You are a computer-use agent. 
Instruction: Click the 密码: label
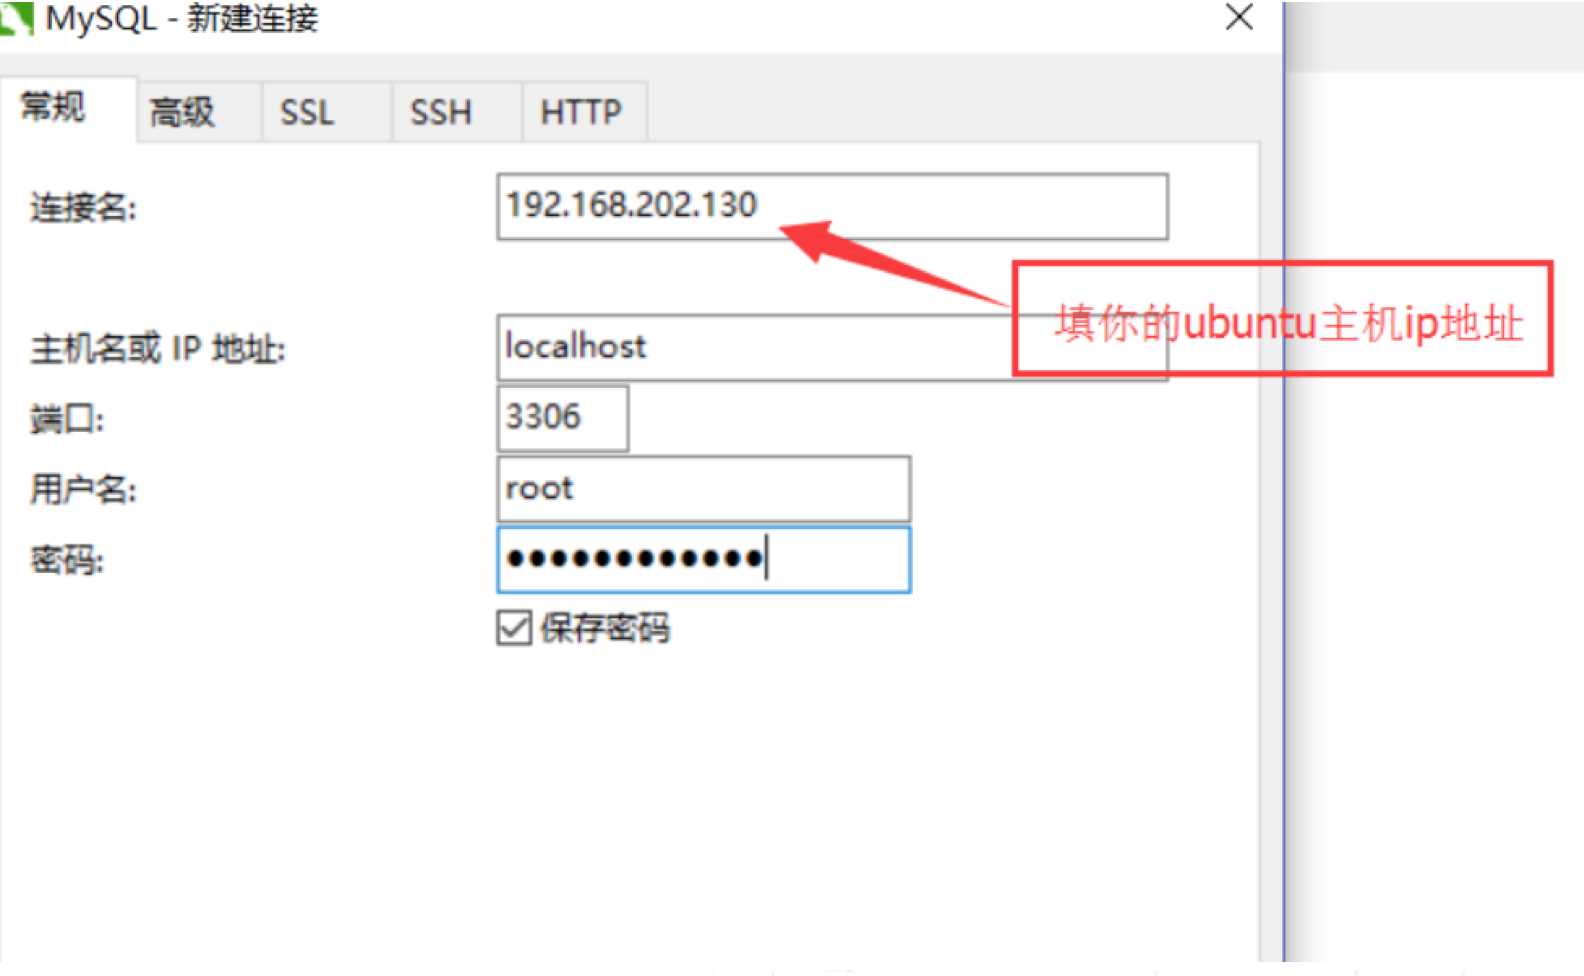pos(67,560)
